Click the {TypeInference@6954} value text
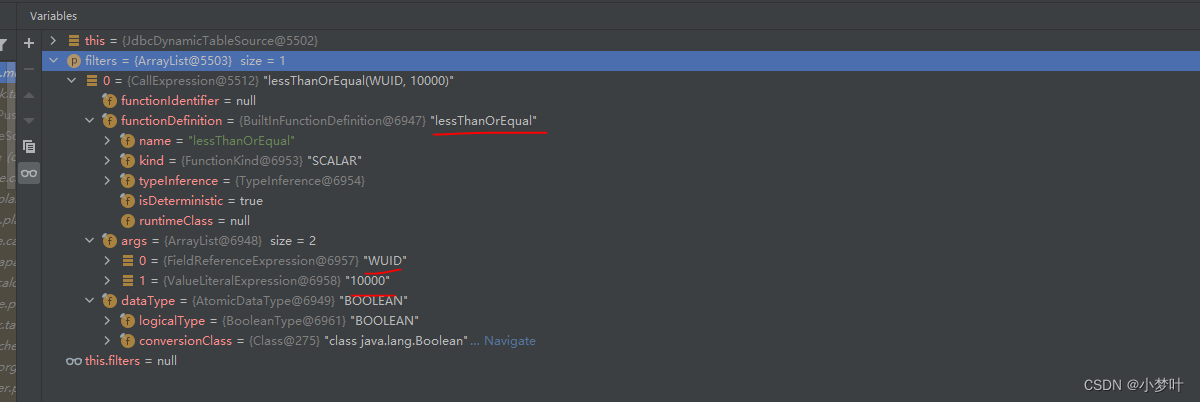Viewport: 1200px width, 402px height. click(300, 181)
